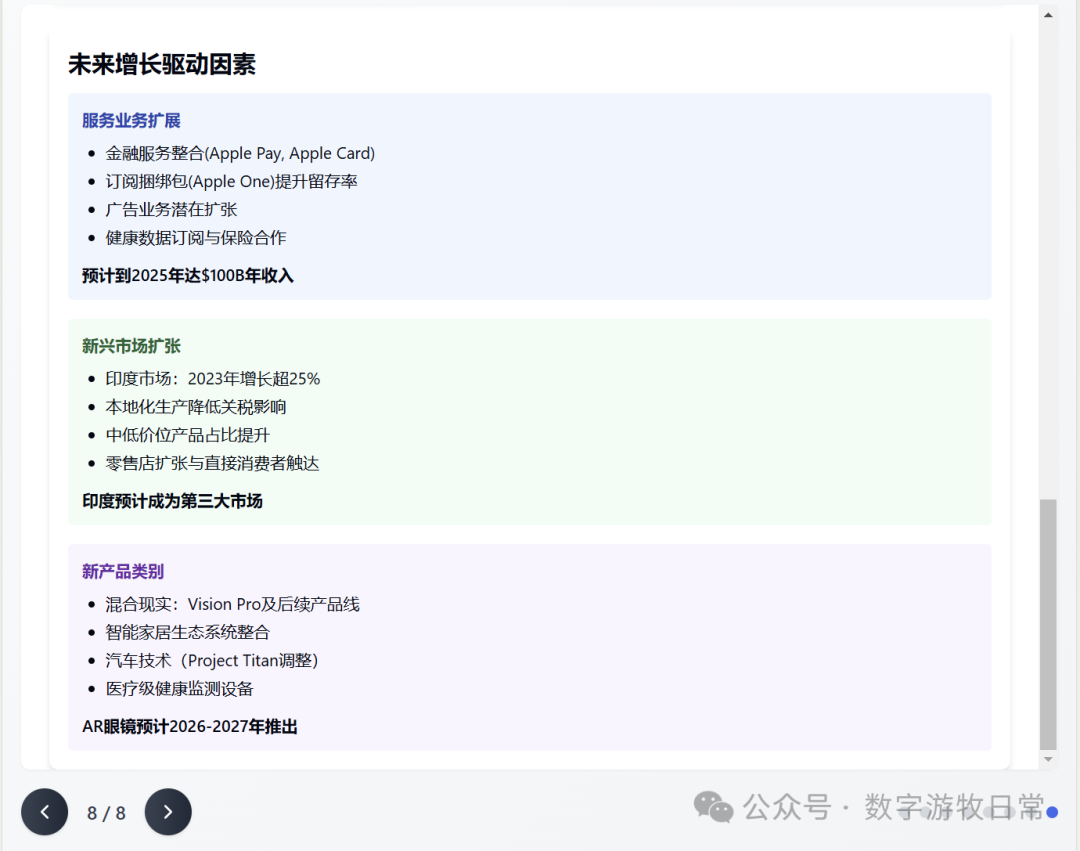Select the 新兴市场扩张 section title
This screenshot has height=851, width=1080.
(x=131, y=346)
